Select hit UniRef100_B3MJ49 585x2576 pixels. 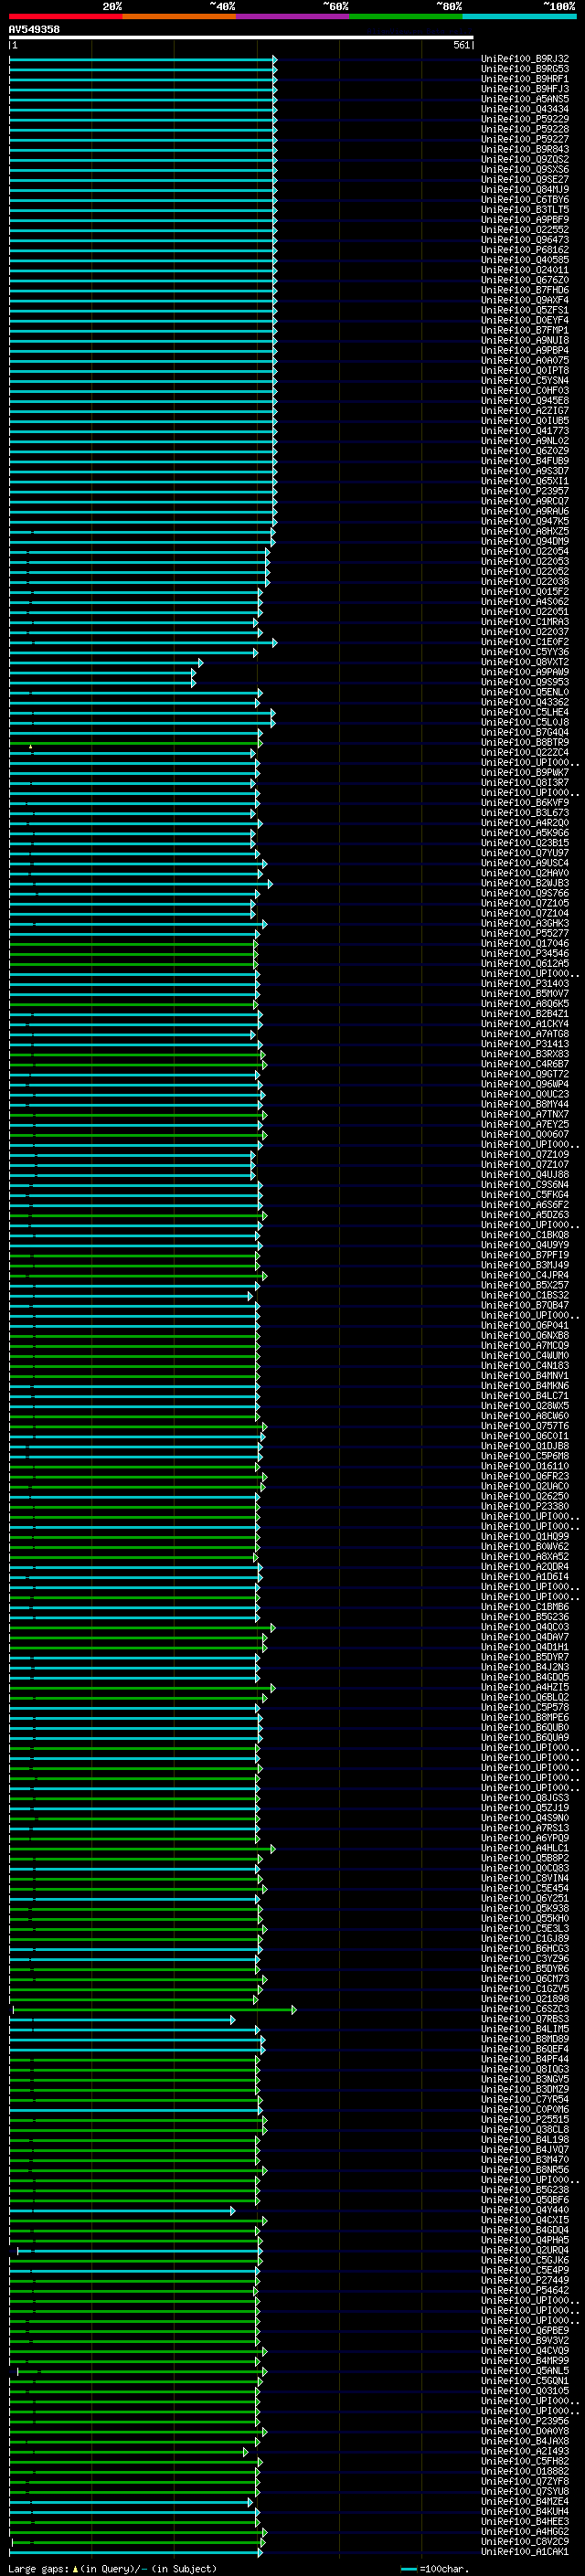pos(525,1265)
